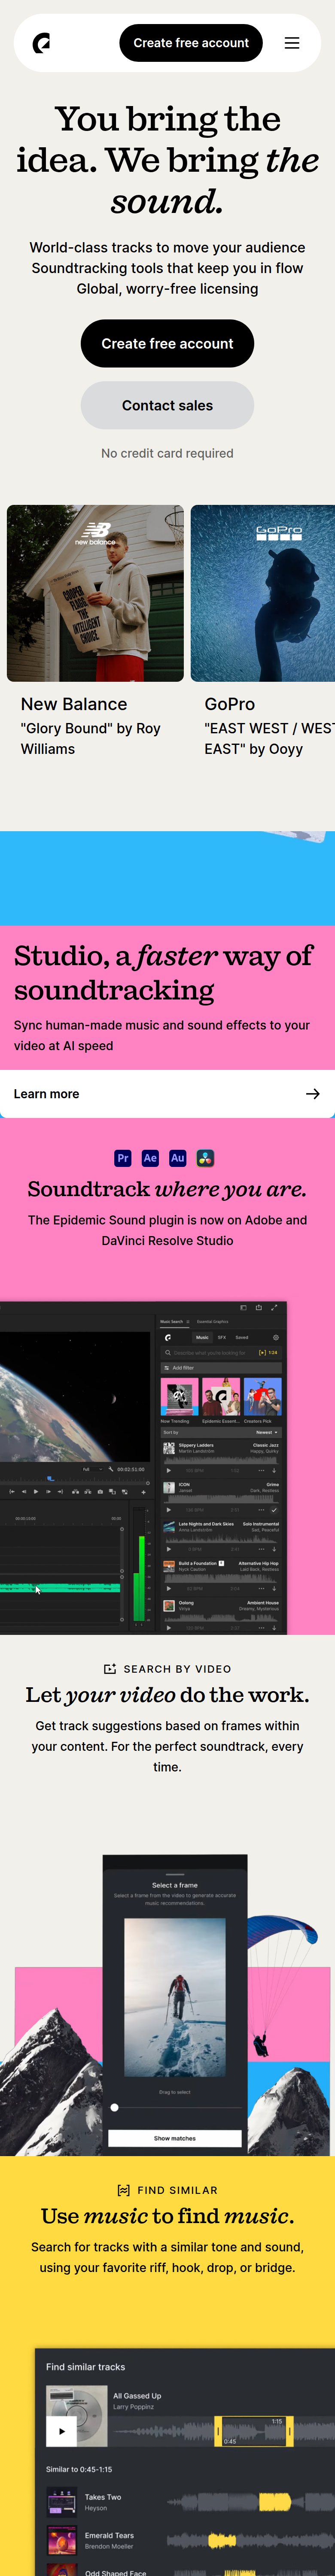Click the Create free account button above Contact sales
335x2576 pixels.
(167, 343)
